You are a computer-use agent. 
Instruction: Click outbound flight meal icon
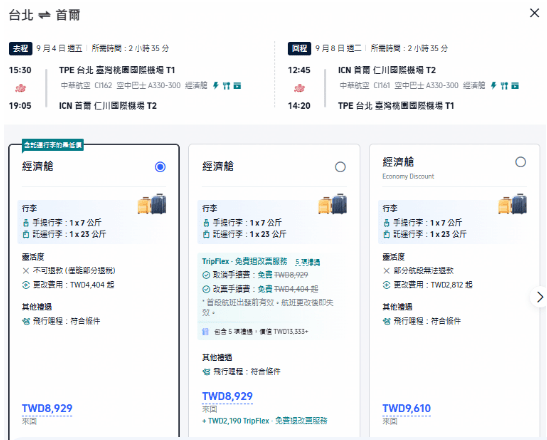tap(226, 85)
